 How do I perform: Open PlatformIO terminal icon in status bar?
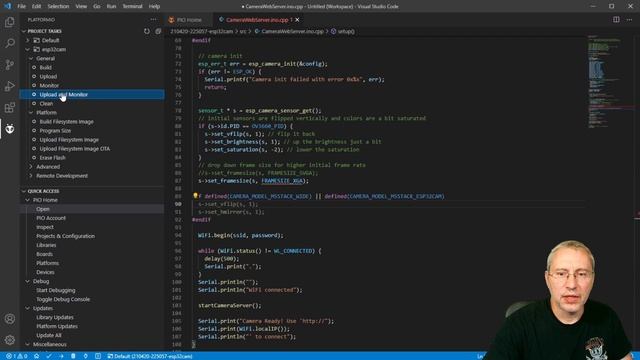point(98,356)
